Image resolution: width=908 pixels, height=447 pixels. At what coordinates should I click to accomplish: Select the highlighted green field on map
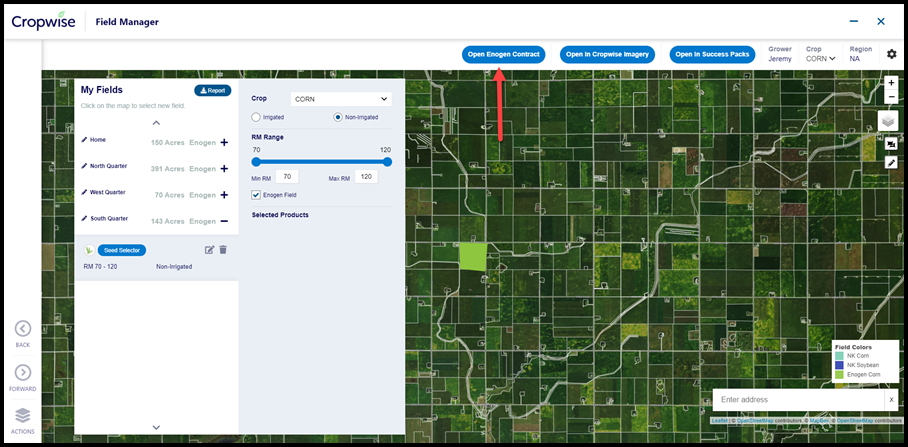pos(473,257)
